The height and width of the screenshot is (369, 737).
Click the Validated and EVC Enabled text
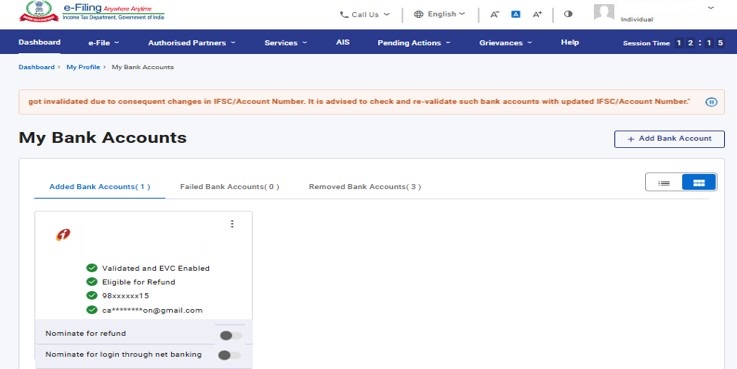156,268
